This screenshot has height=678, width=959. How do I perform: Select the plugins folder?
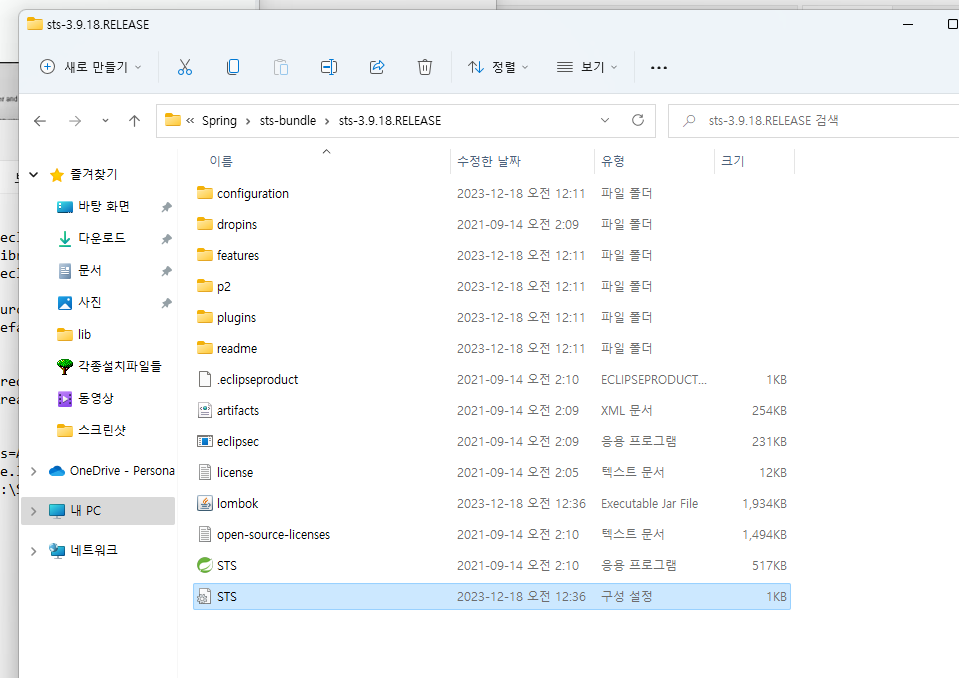point(492,318)
